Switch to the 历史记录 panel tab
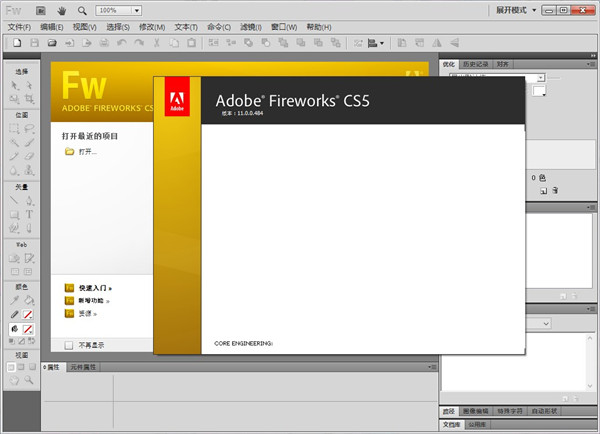 475,64
